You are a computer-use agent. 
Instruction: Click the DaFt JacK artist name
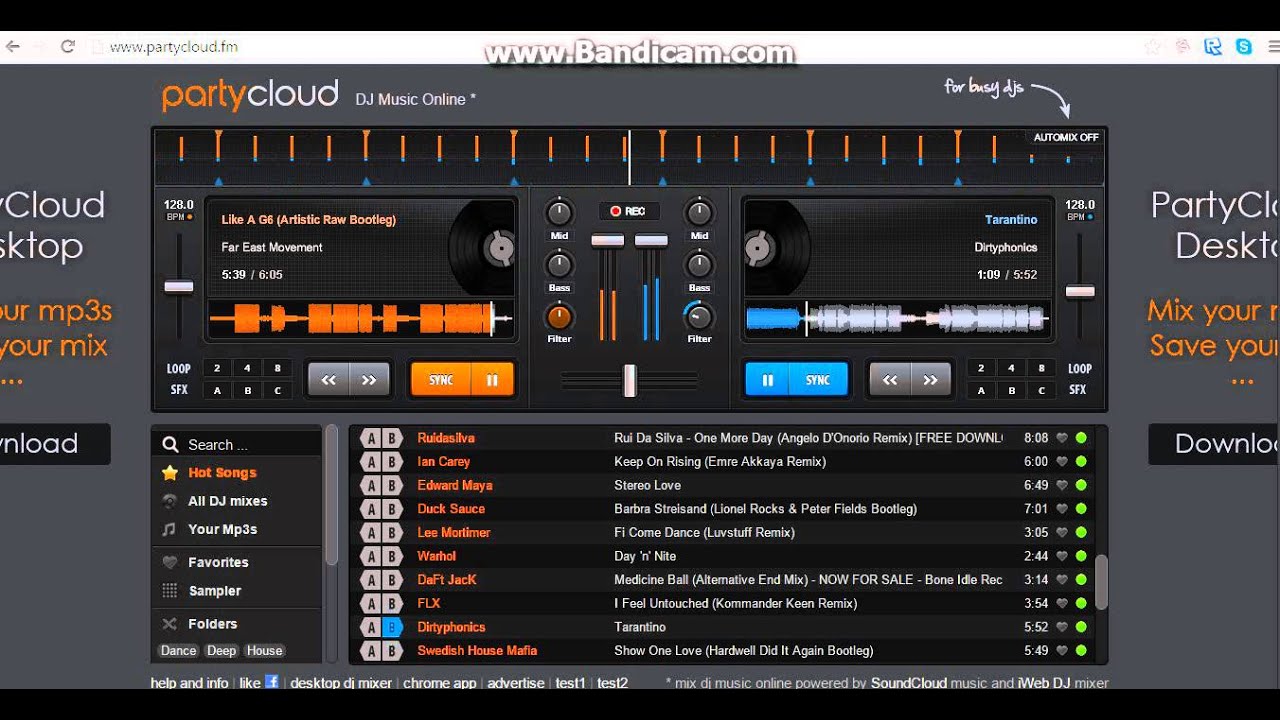coord(447,580)
